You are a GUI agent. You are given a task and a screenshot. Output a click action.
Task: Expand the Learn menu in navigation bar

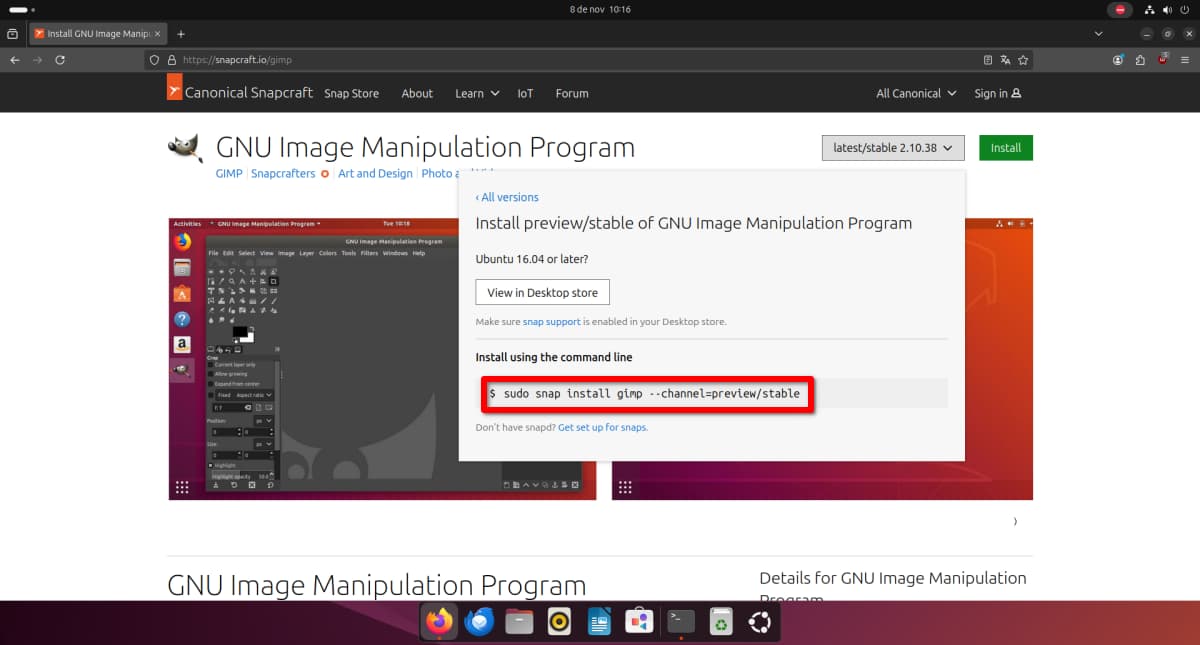(x=476, y=93)
